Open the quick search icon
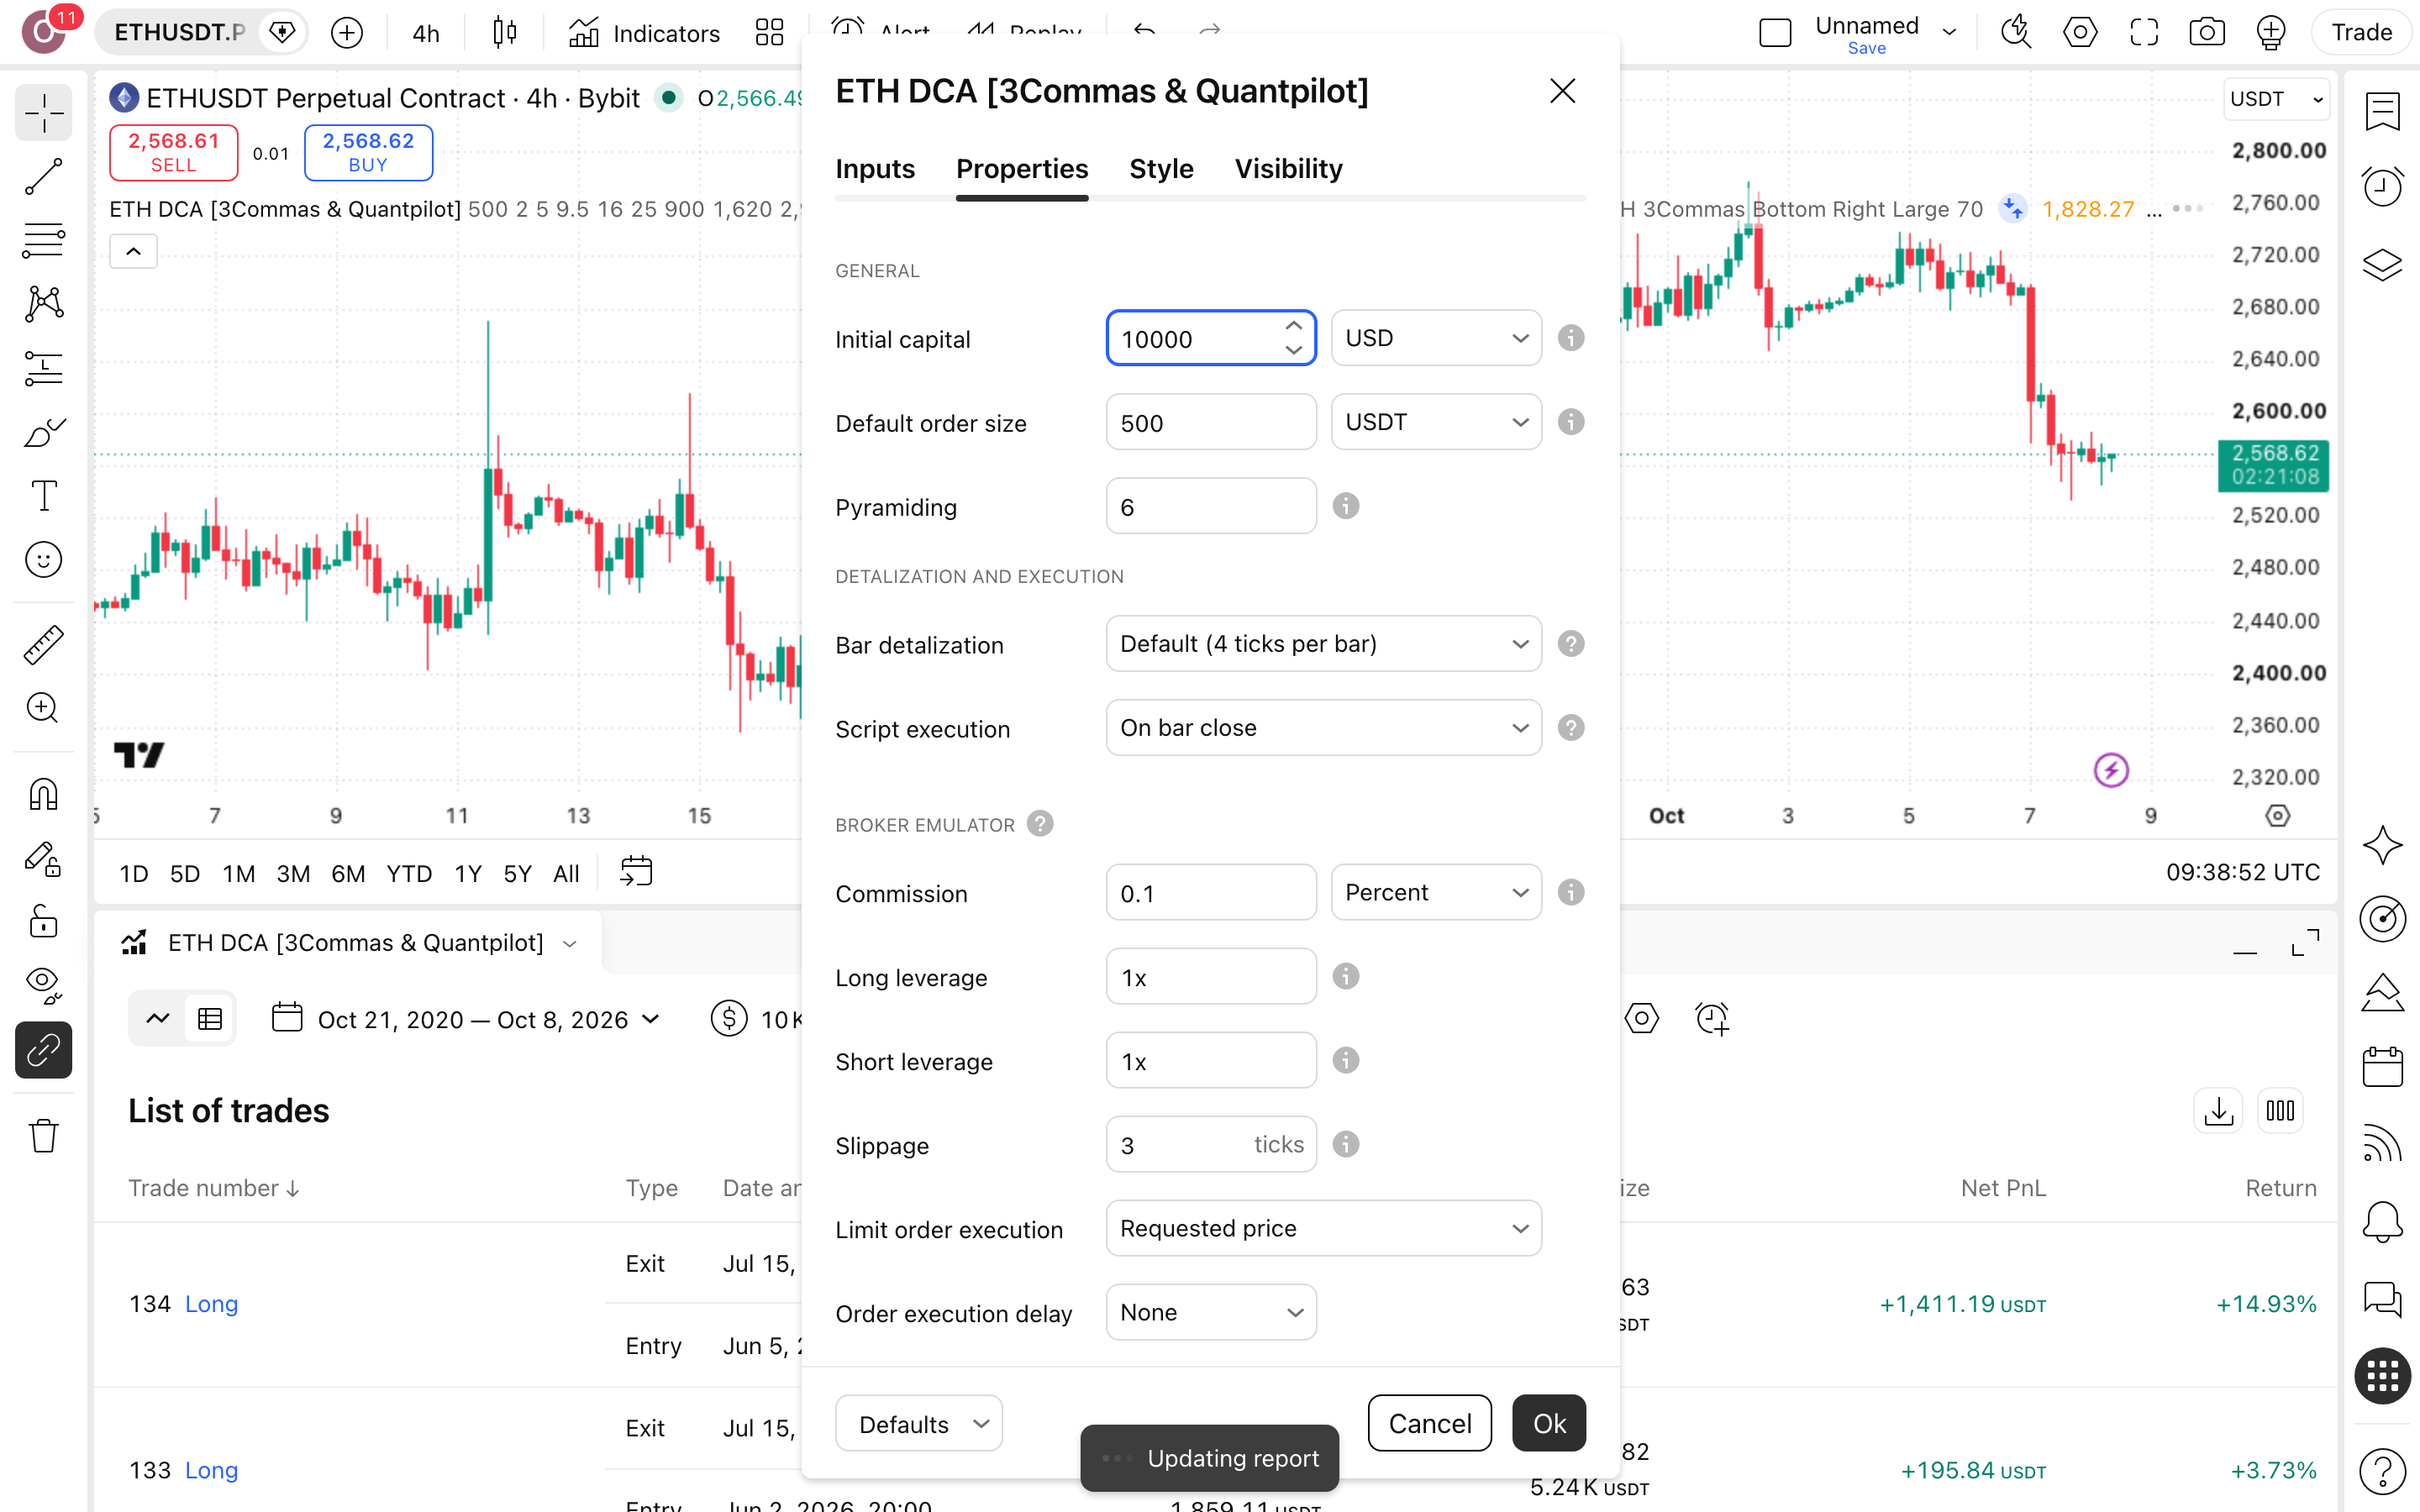The image size is (2420, 1512). point(2016,32)
